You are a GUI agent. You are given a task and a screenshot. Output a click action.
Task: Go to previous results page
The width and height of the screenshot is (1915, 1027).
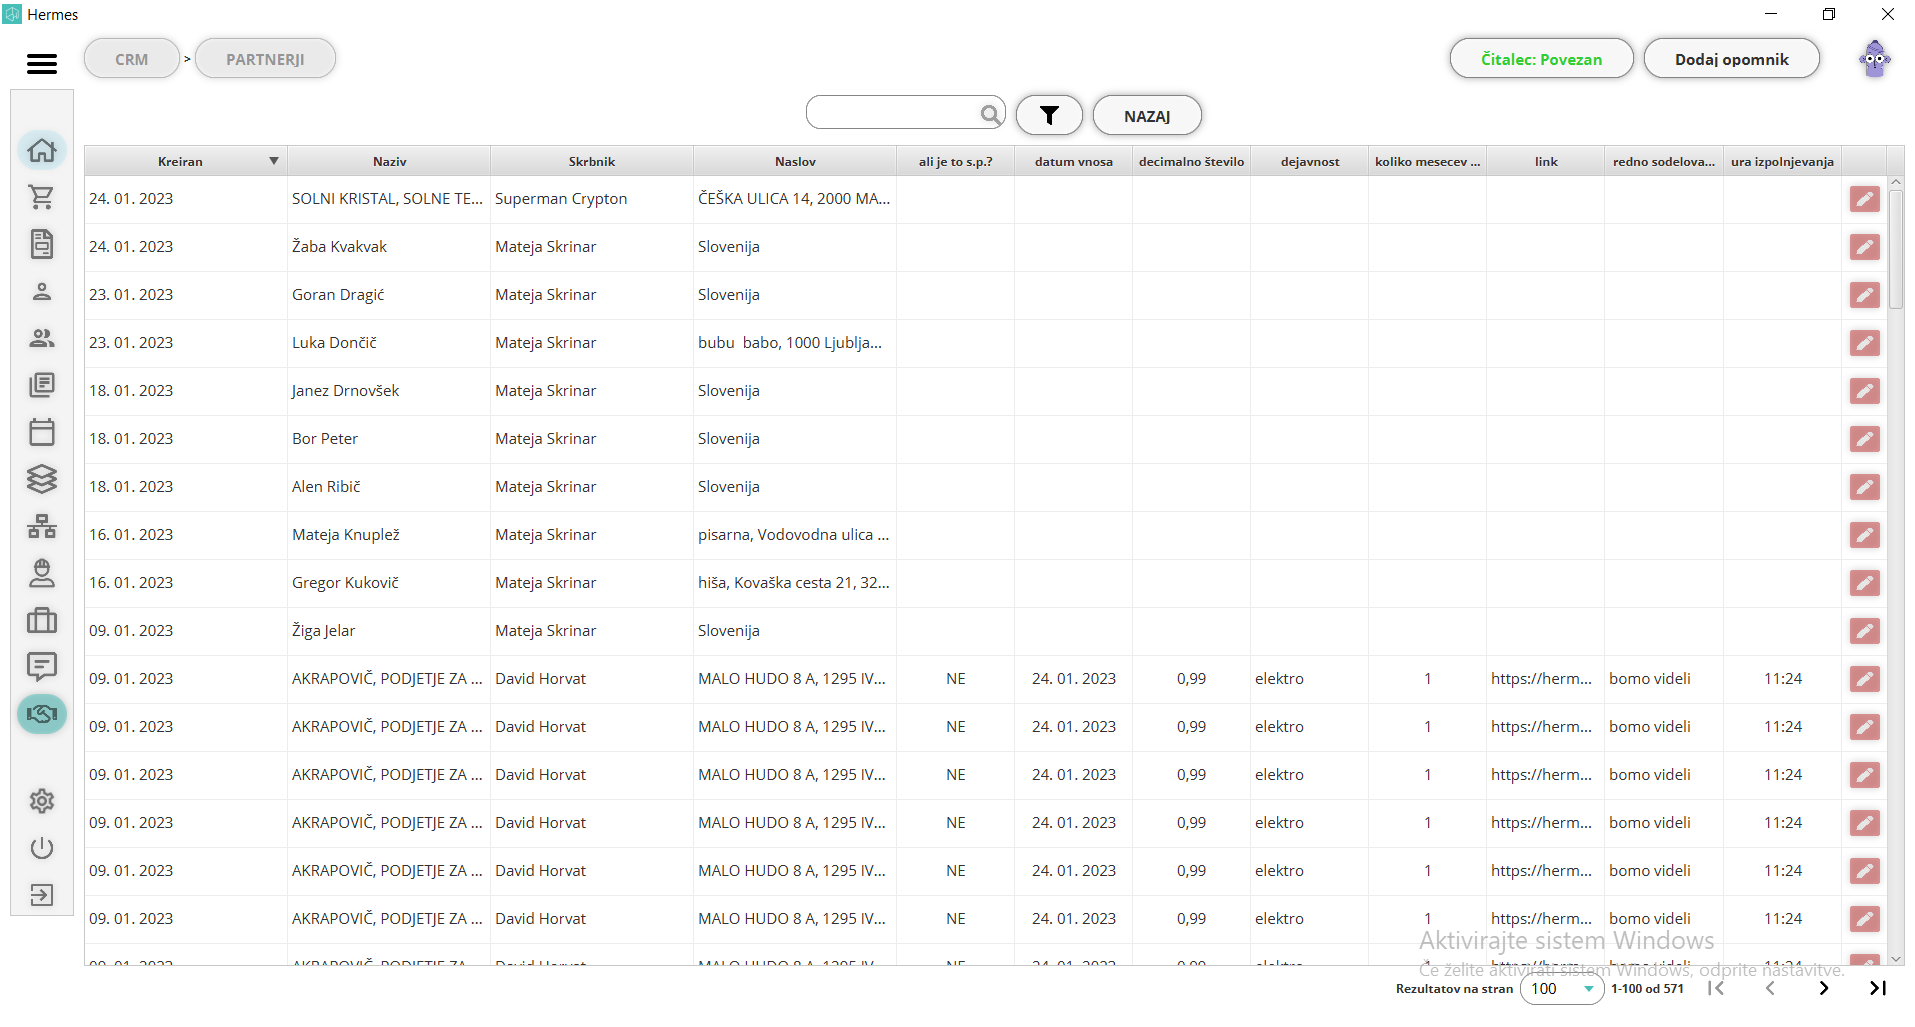1770,988
